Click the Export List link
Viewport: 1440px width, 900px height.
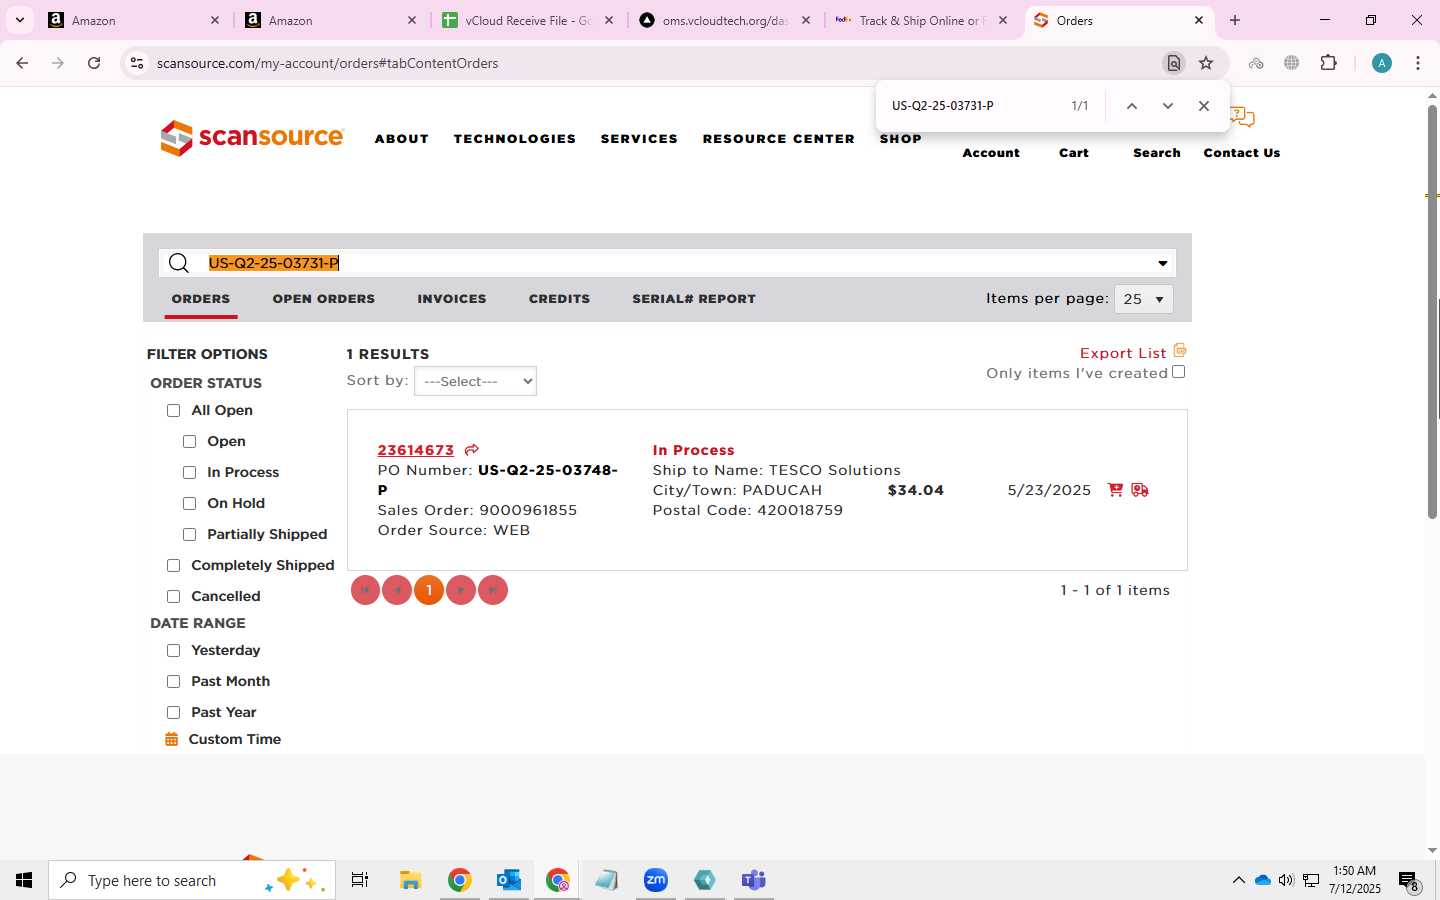[1123, 353]
